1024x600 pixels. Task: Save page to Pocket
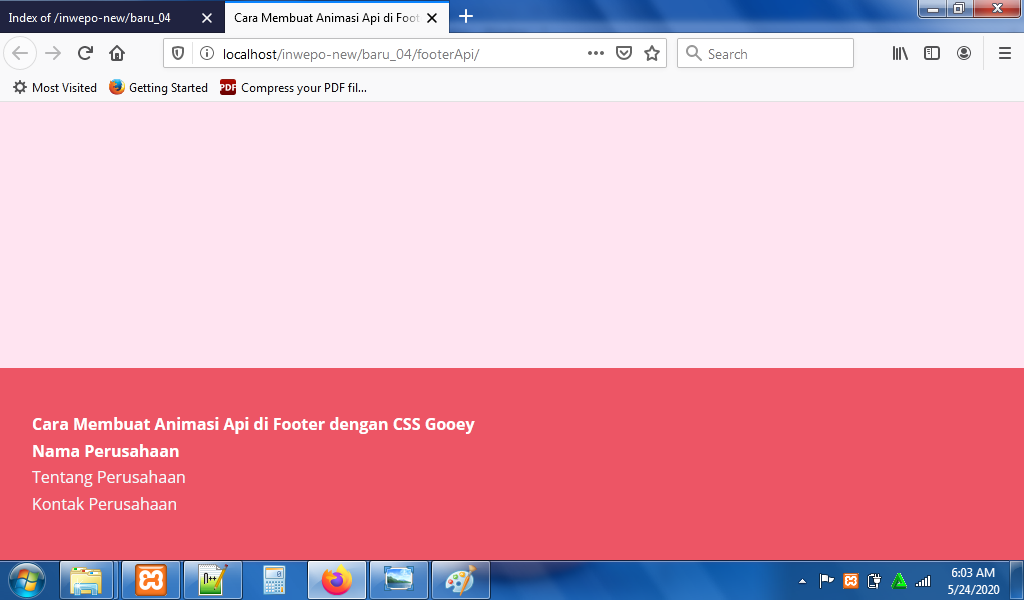click(624, 54)
